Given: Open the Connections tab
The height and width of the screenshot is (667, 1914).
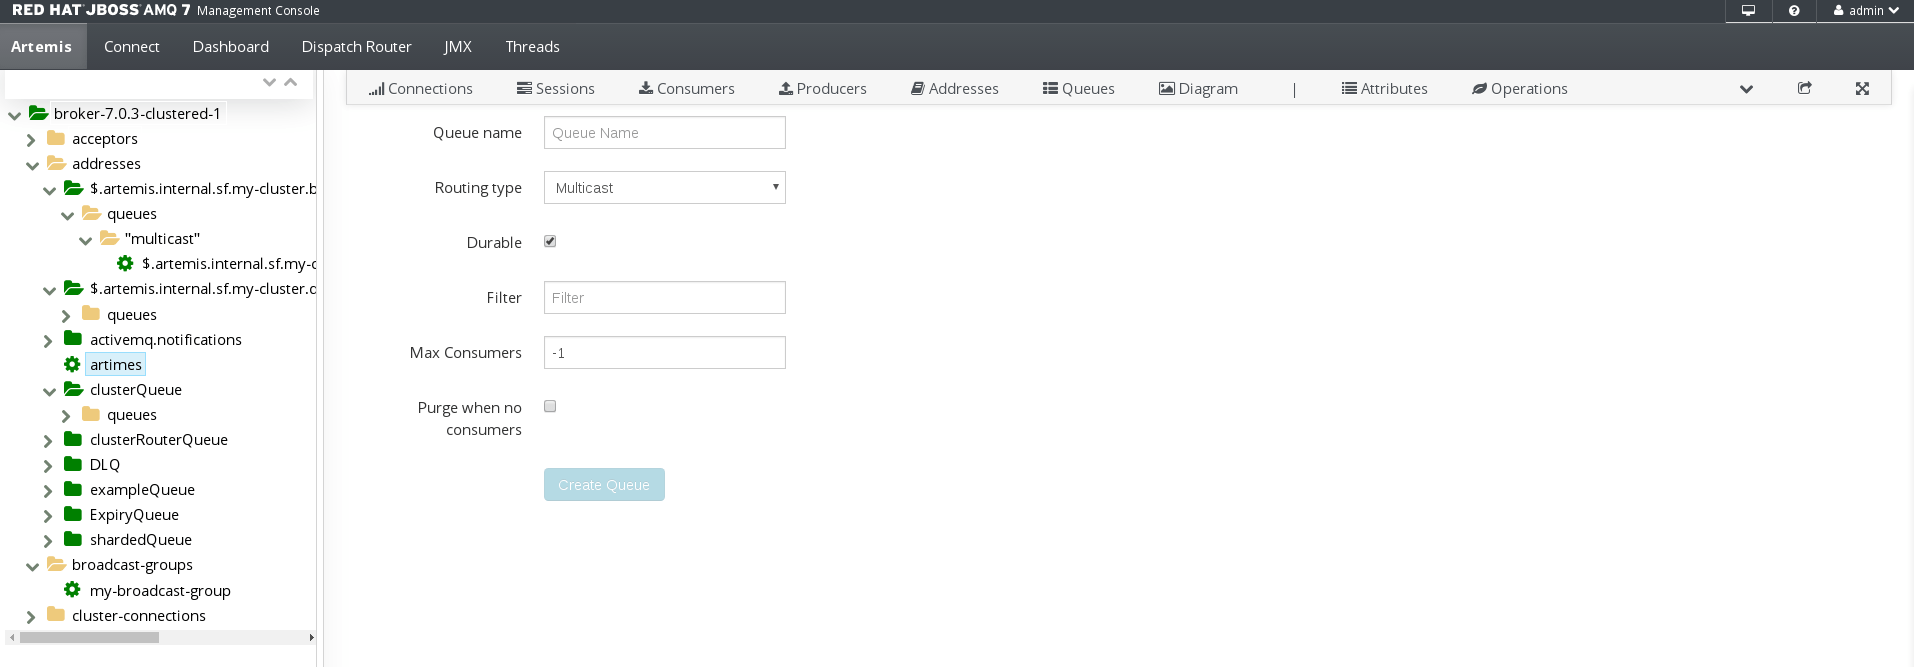Looking at the screenshot, I should [420, 88].
